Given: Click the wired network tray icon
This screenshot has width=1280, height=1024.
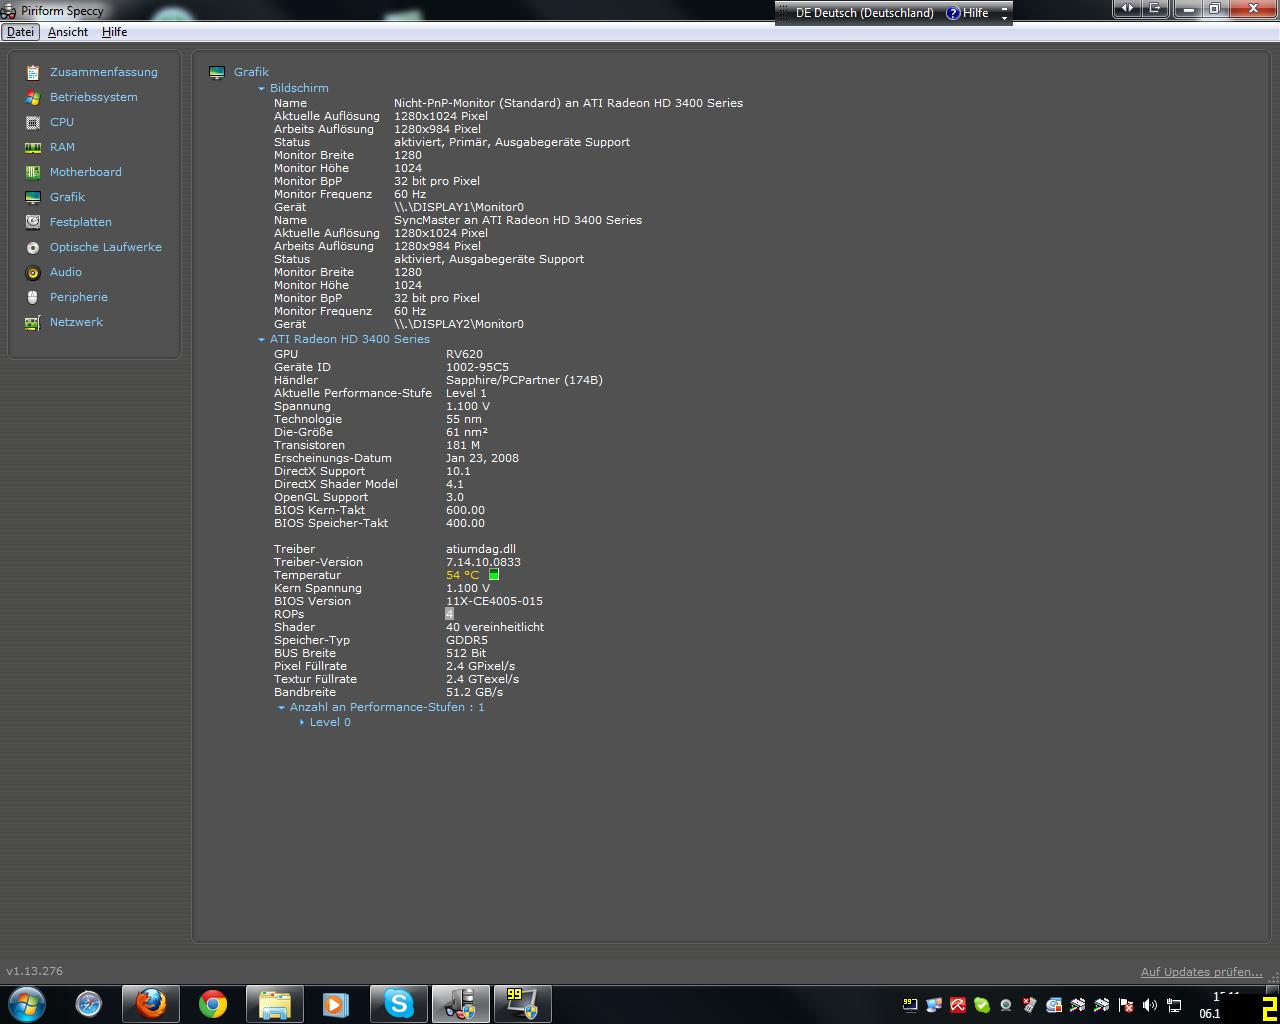Looking at the screenshot, I should point(1174,1005).
